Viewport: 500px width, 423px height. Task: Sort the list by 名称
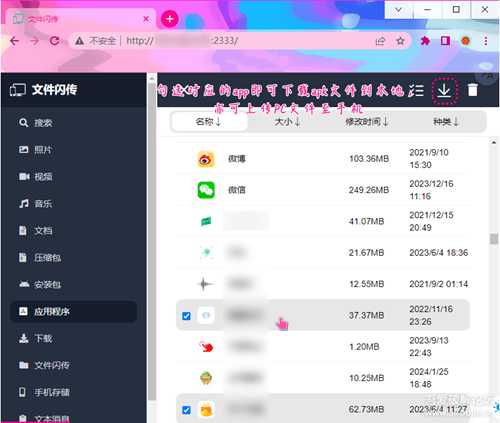click(208, 122)
